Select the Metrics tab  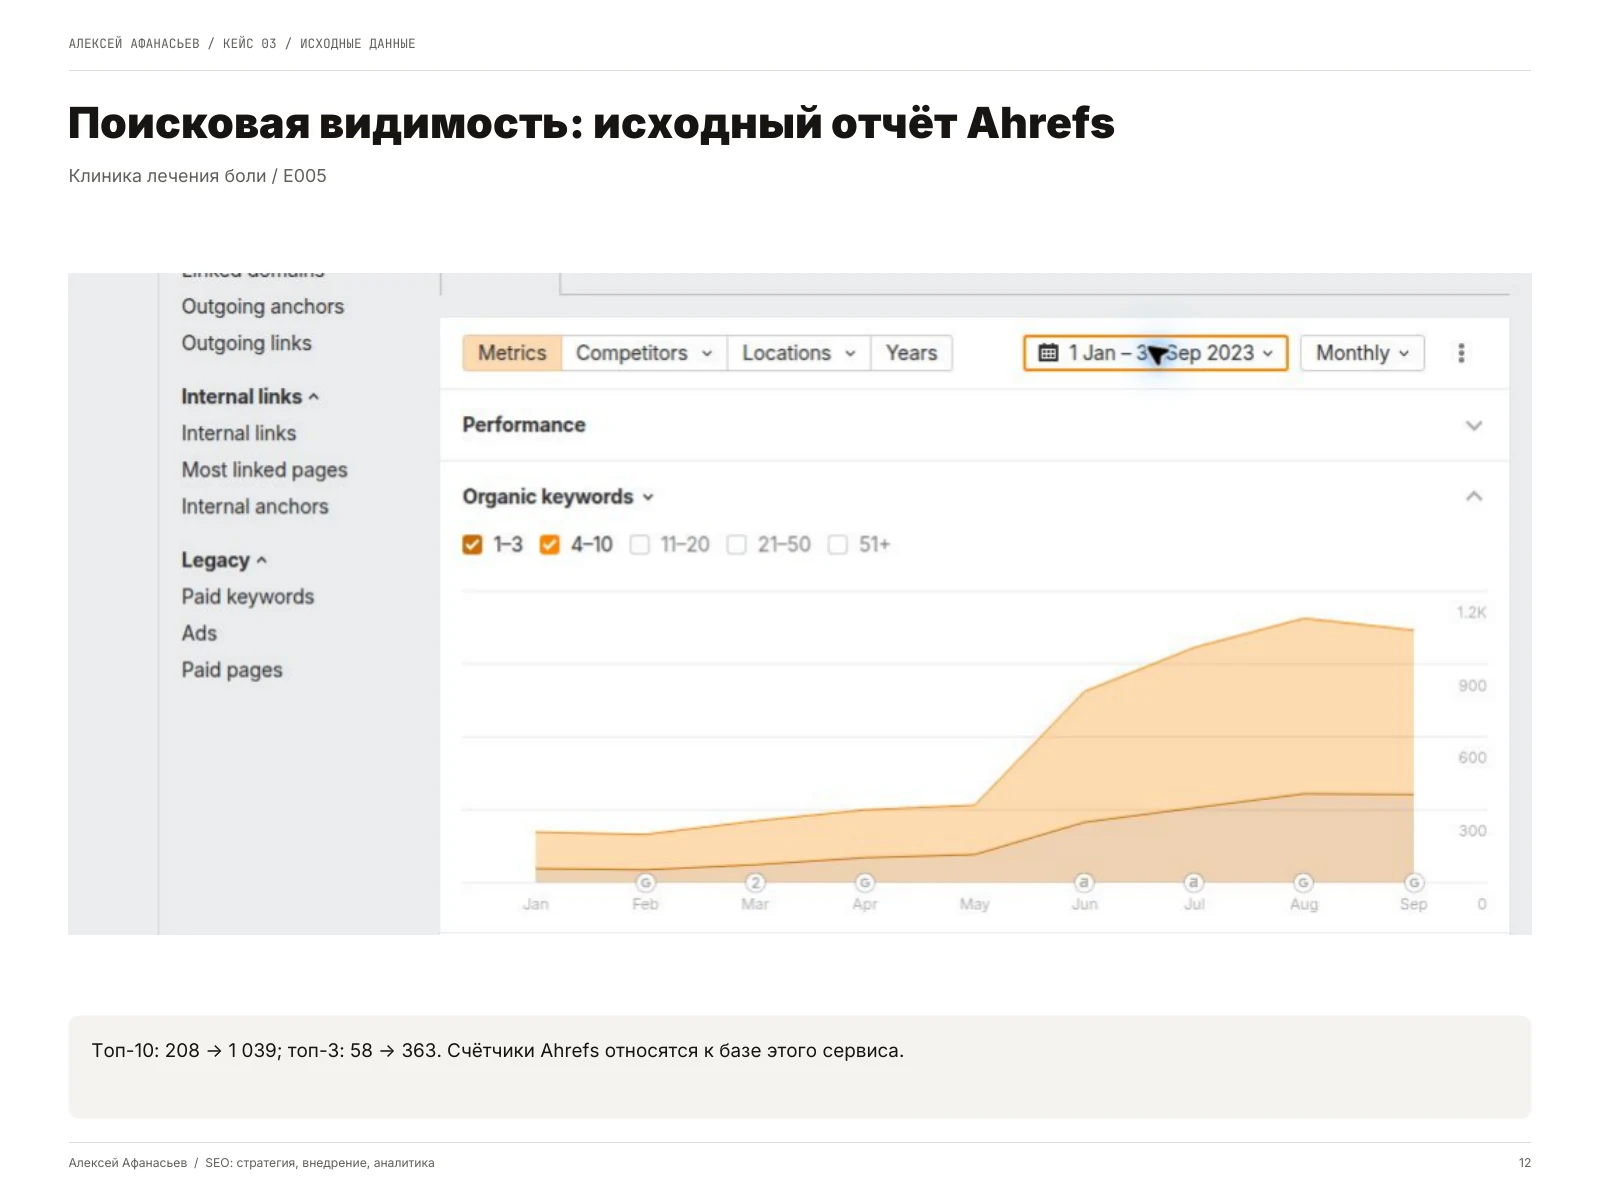point(512,353)
